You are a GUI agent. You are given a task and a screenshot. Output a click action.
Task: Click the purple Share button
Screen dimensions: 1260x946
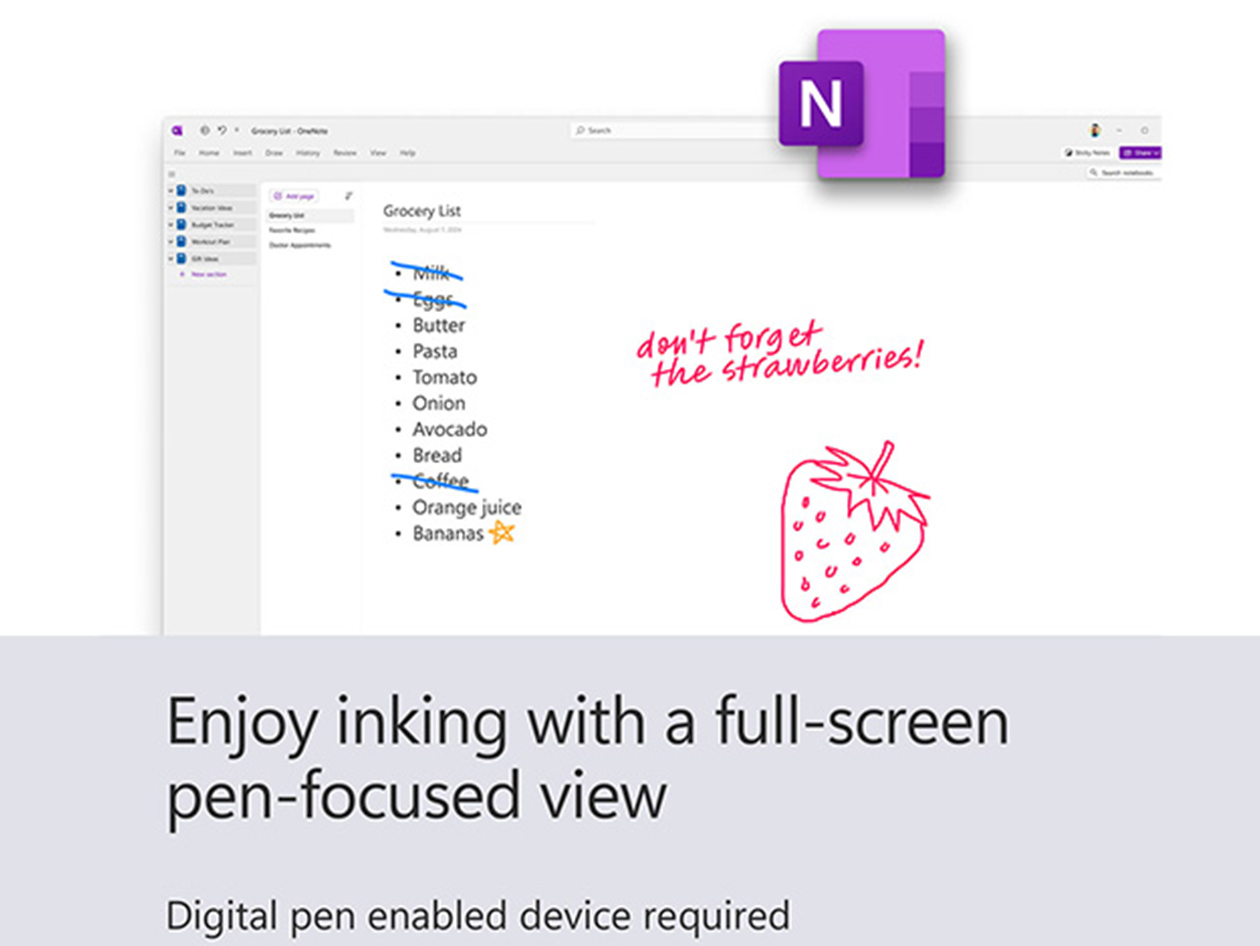click(1140, 153)
